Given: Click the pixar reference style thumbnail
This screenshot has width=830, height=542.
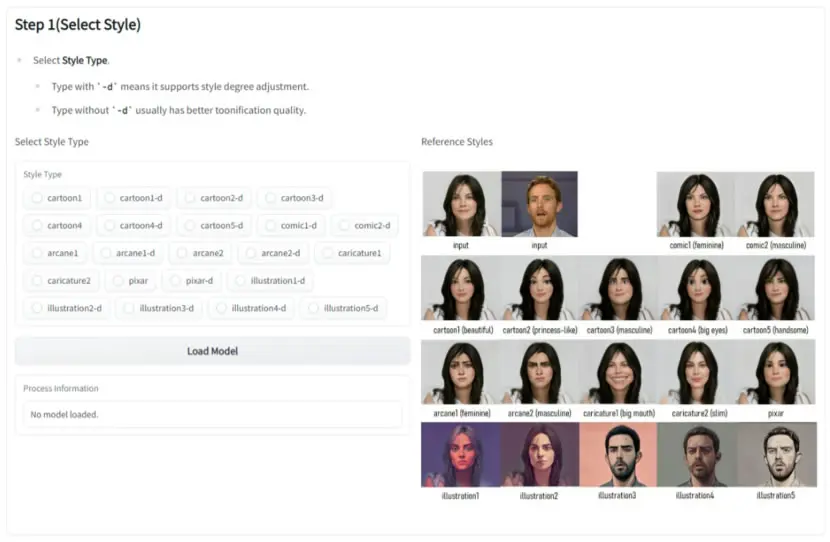Looking at the screenshot, I should (x=775, y=372).
